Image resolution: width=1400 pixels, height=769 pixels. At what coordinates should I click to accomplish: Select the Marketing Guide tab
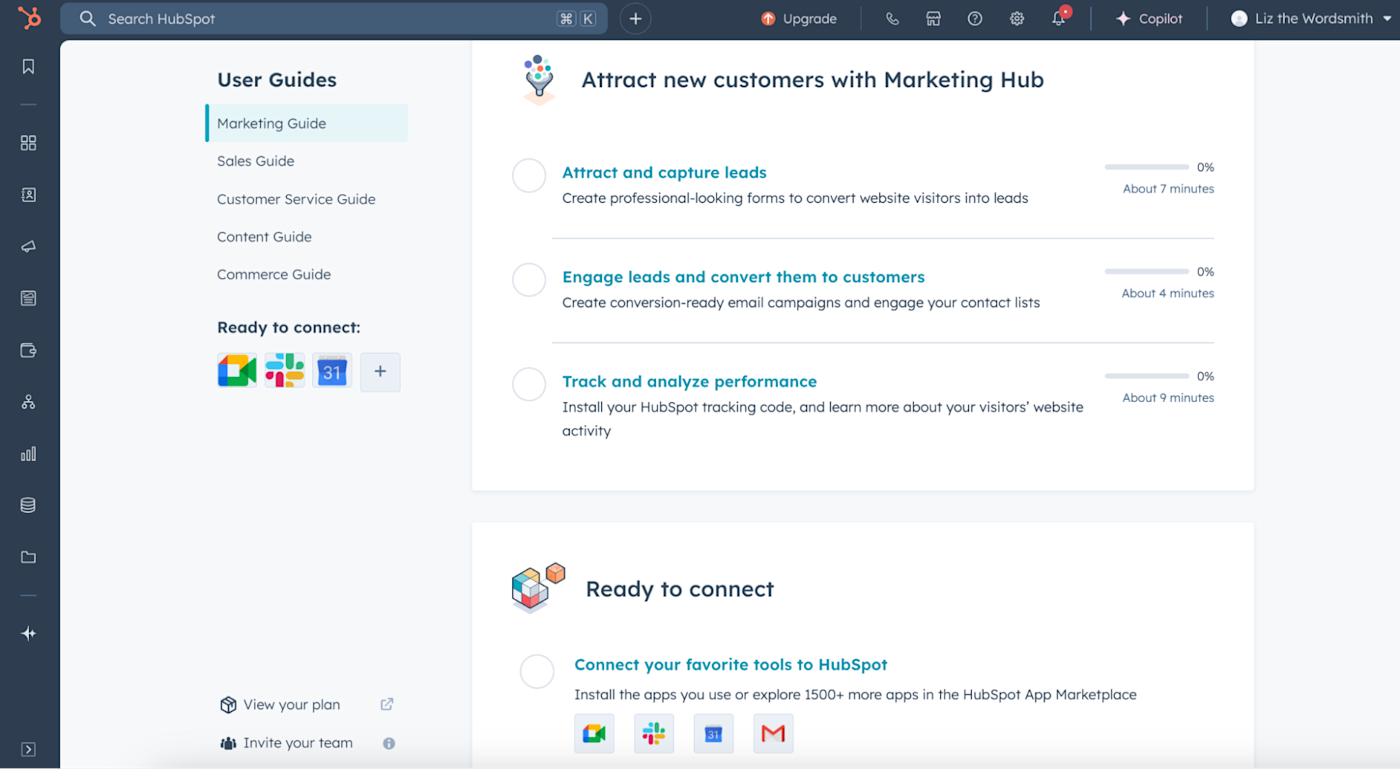(307, 123)
